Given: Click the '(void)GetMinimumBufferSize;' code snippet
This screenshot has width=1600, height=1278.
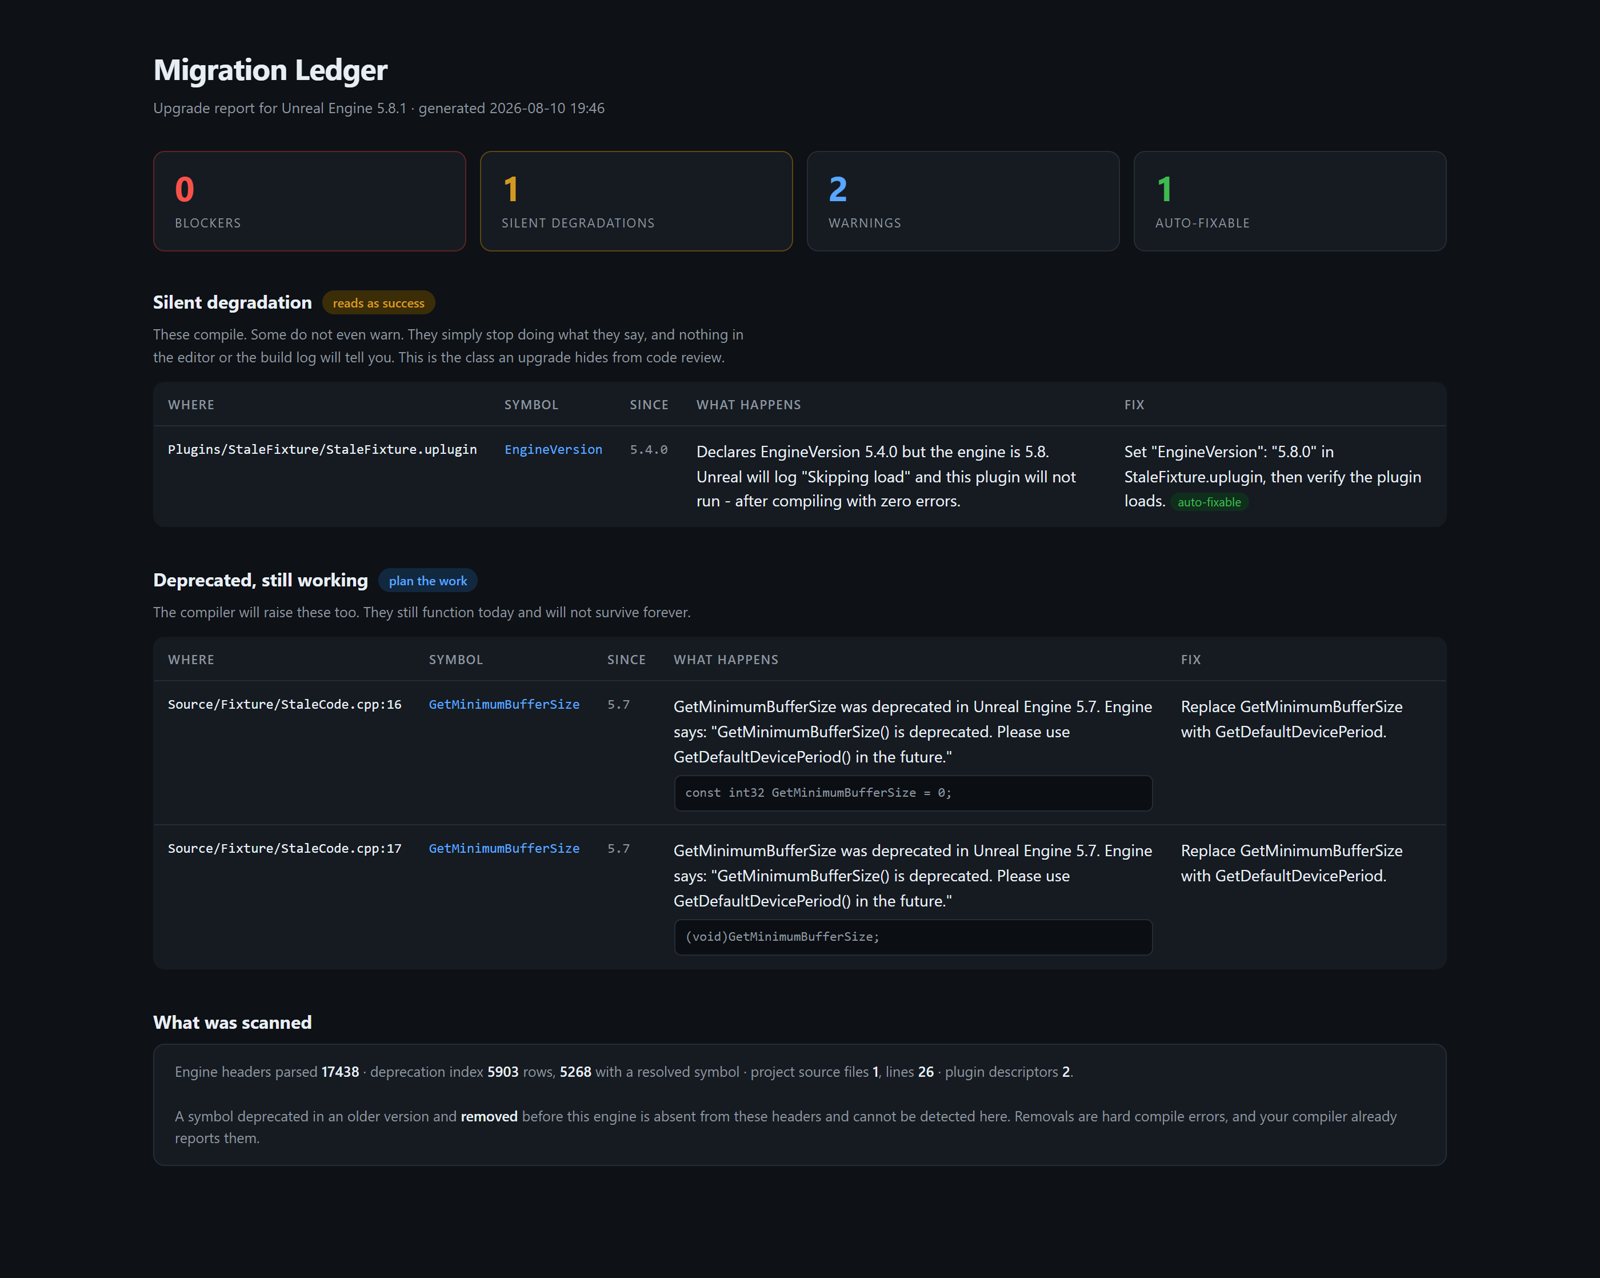Looking at the screenshot, I should point(913,937).
